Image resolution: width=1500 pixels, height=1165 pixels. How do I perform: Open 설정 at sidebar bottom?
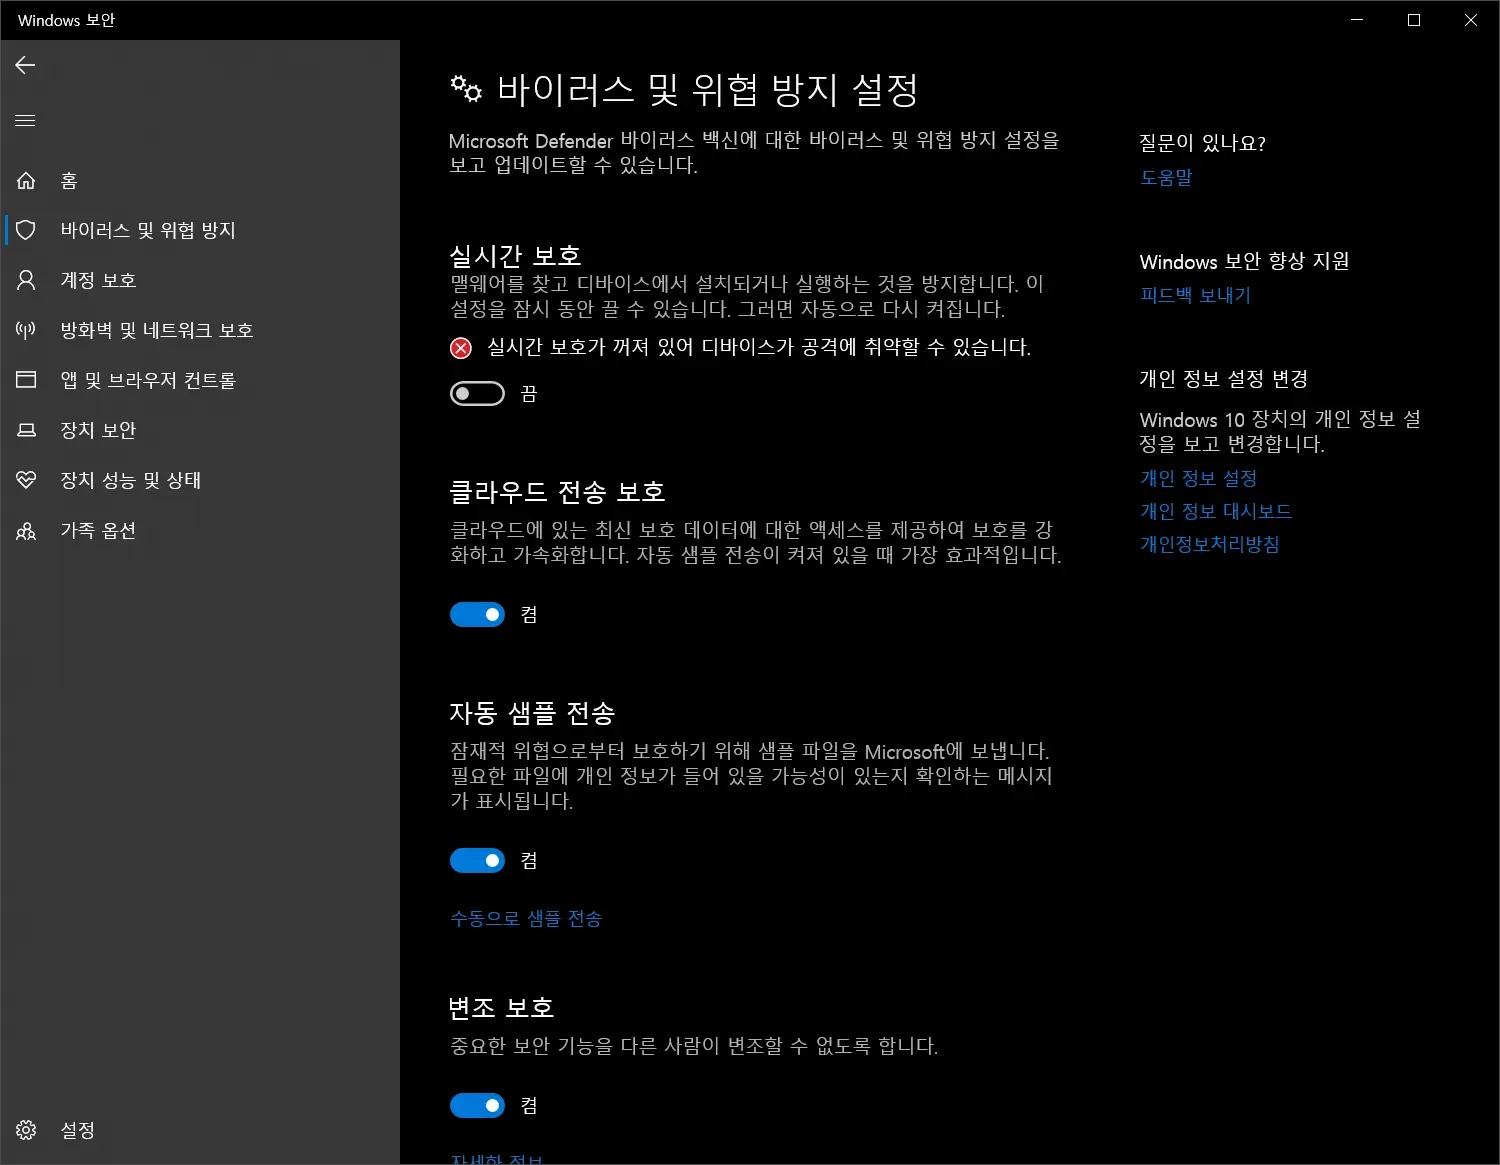coord(200,1130)
